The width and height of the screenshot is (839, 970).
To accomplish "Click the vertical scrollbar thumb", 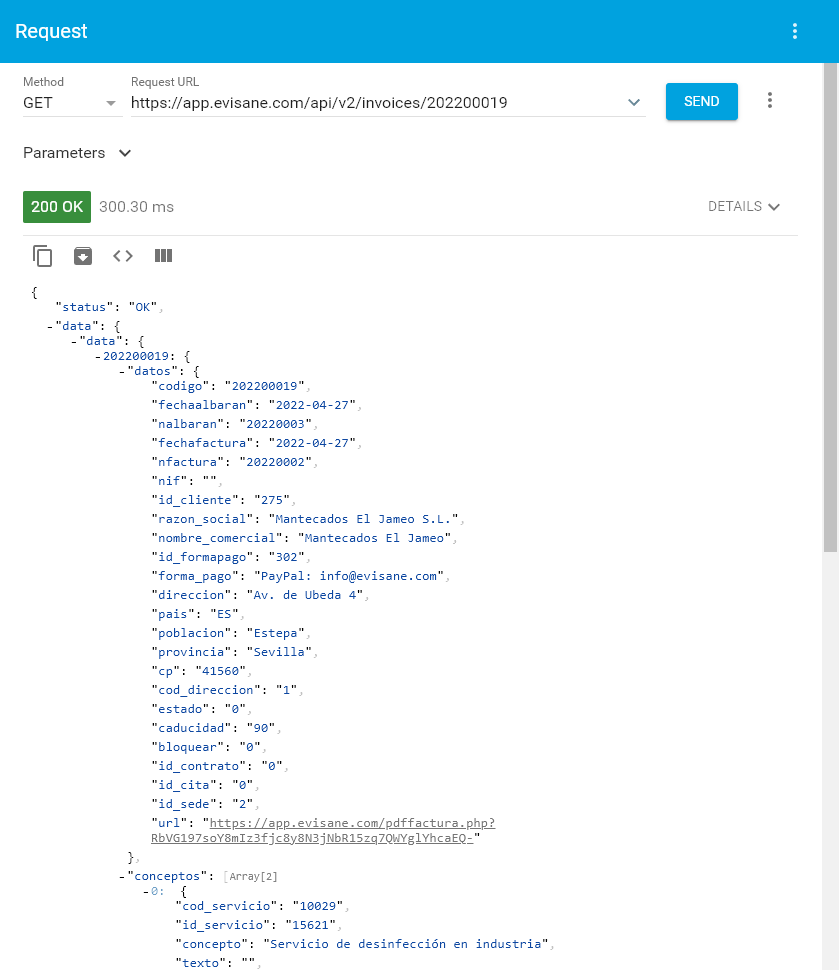I will pyautogui.click(x=830, y=300).
